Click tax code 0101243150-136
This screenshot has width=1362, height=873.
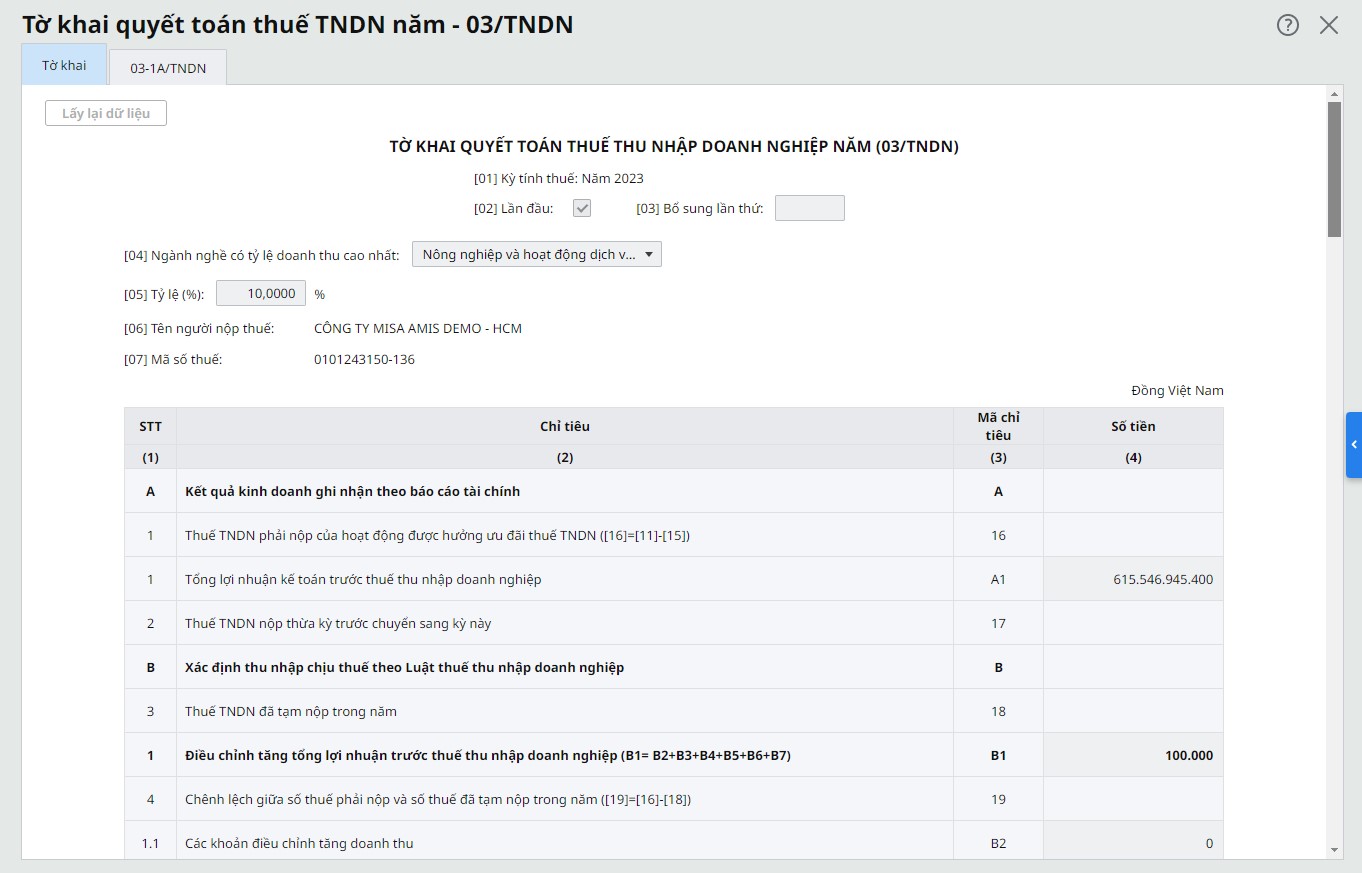pyautogui.click(x=364, y=359)
